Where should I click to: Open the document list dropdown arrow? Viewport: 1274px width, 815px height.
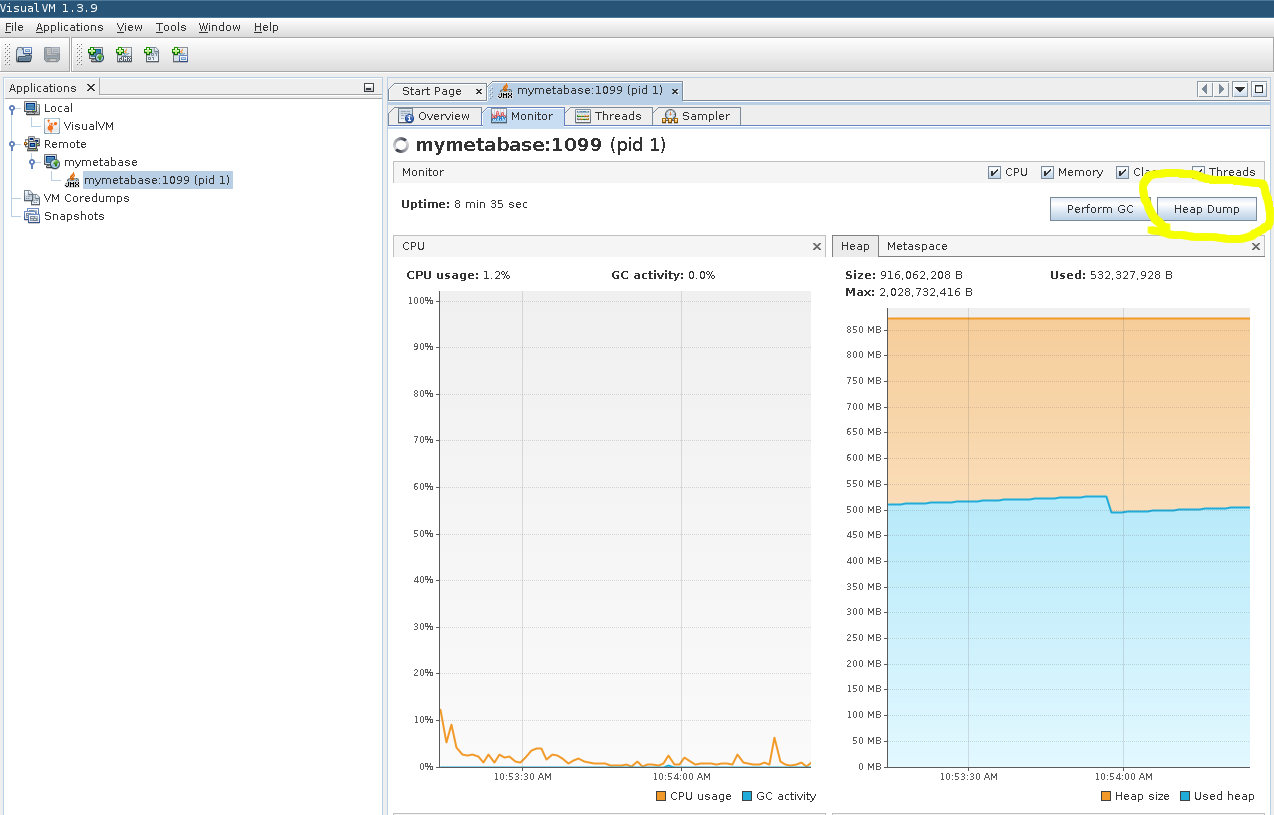(1240, 89)
